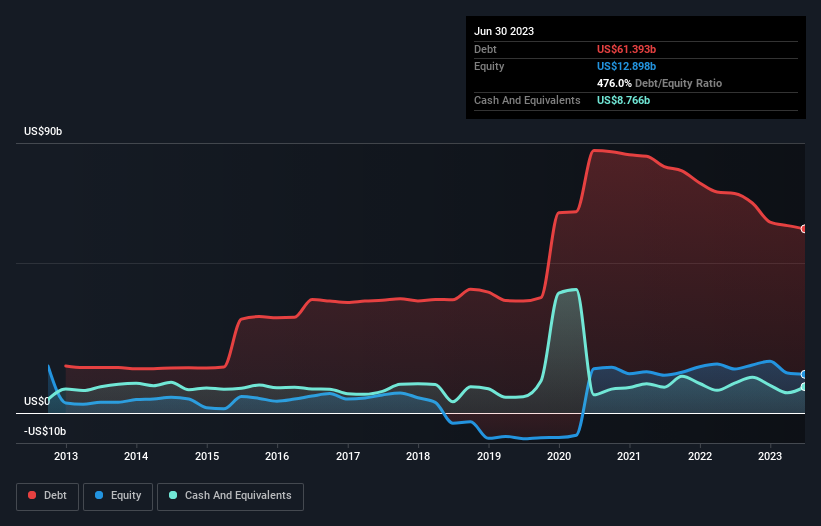
Task: Click the teal Cash end-of-line marker
Action: (x=804, y=387)
